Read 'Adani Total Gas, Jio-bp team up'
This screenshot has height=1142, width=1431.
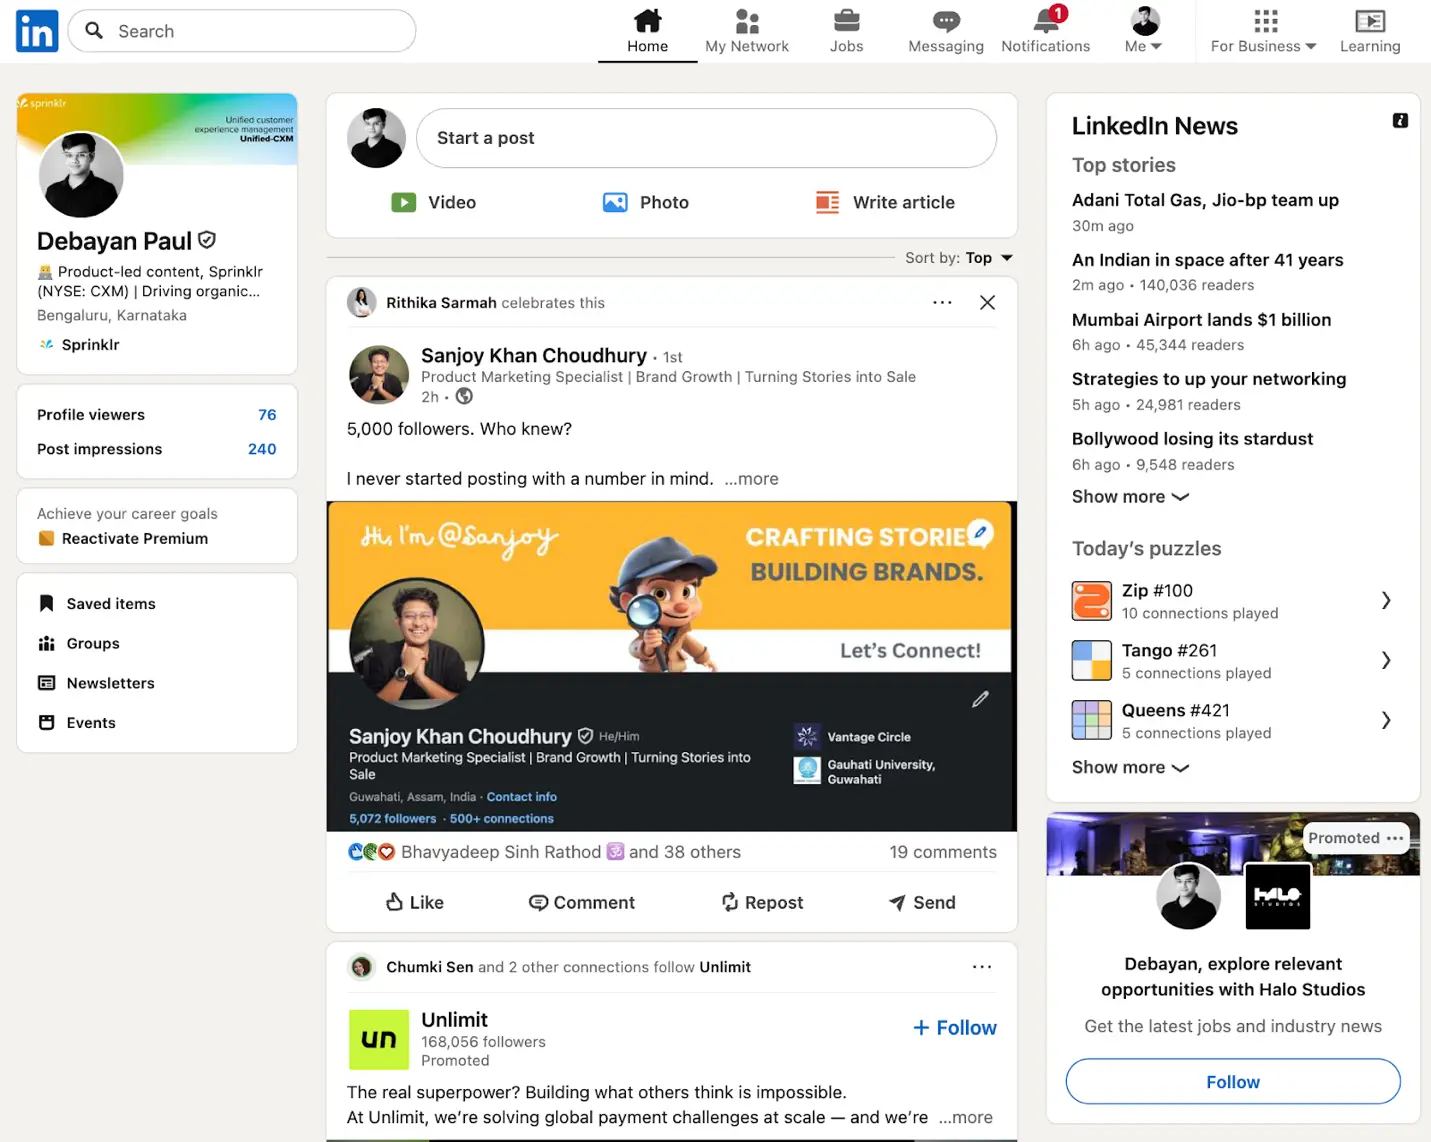[x=1205, y=200]
